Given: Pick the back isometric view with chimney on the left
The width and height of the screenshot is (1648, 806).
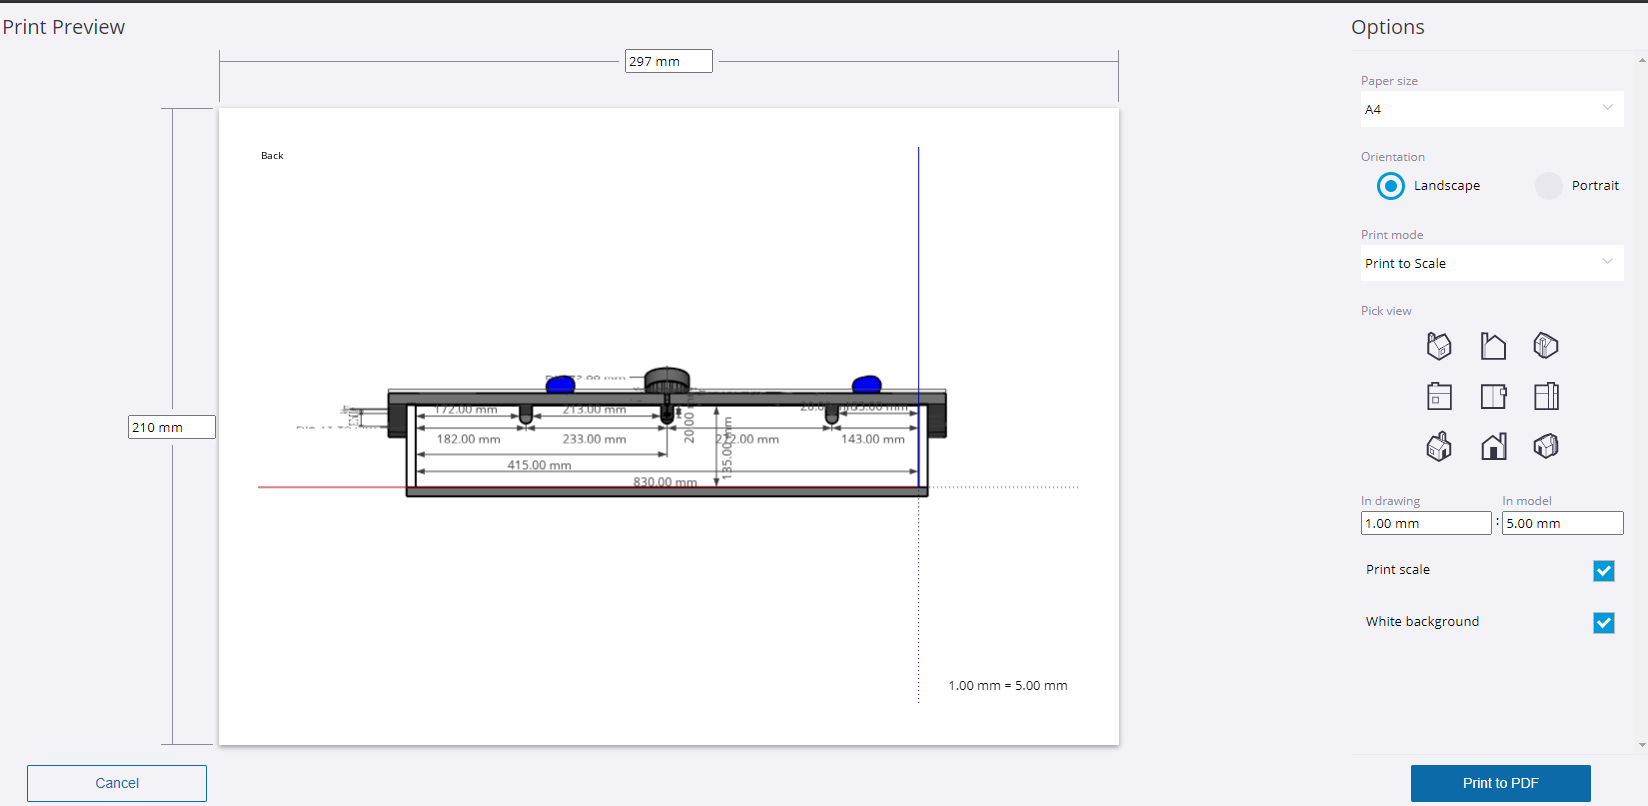Looking at the screenshot, I should click(x=1439, y=346).
